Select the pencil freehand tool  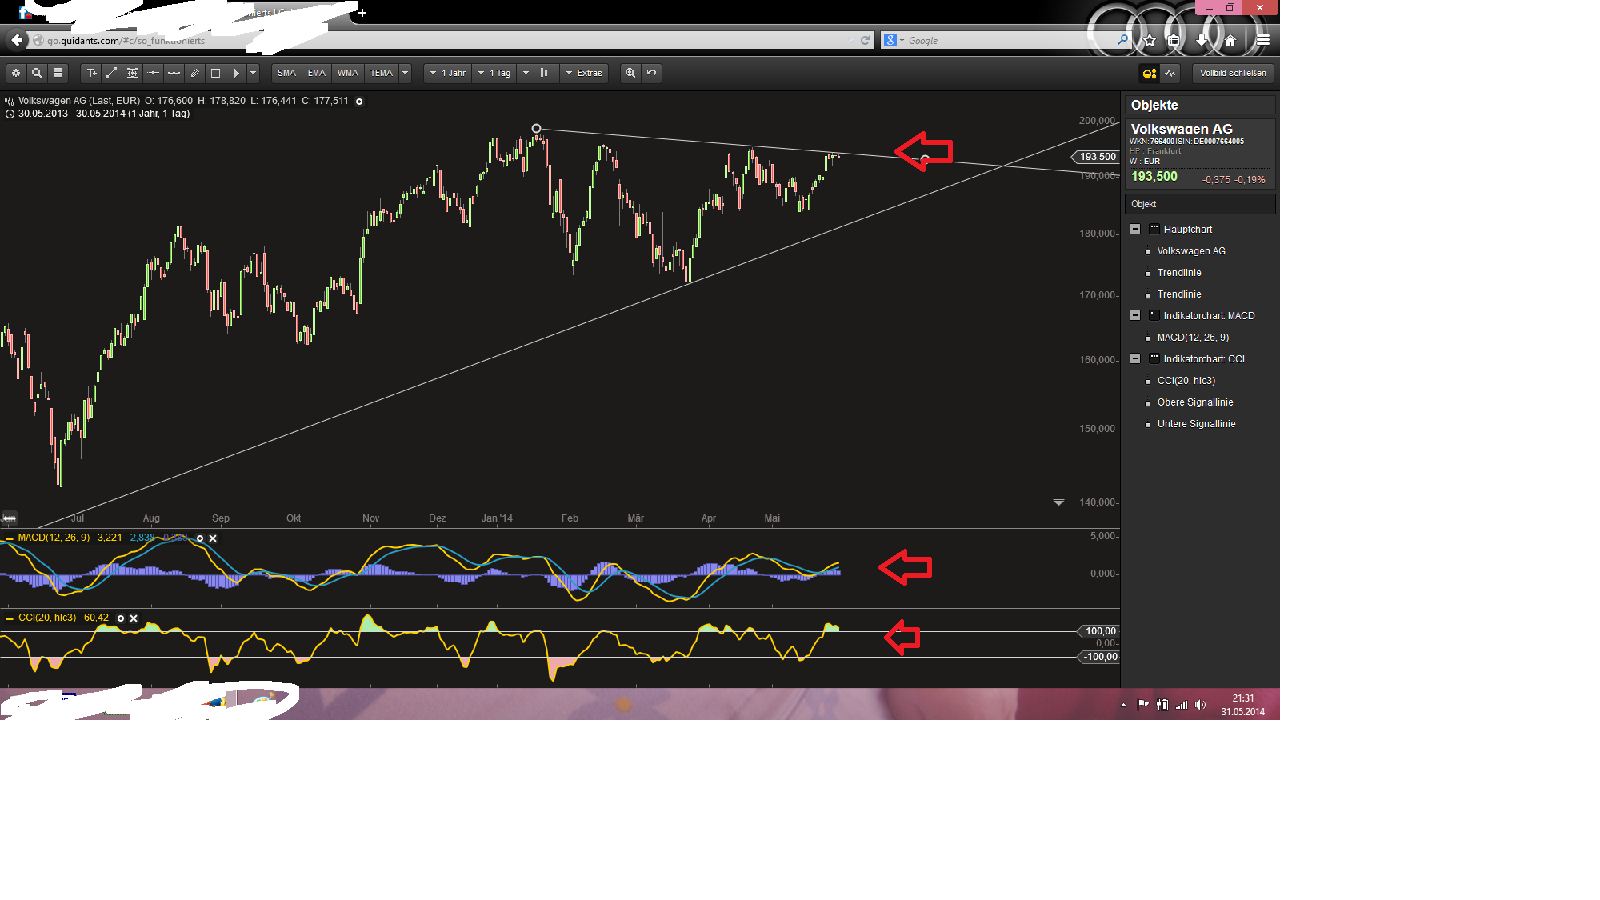(194, 73)
